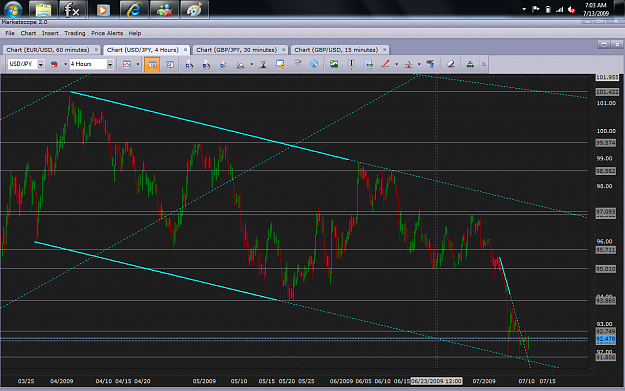The width and height of the screenshot is (625, 391).
Task: Select the red-green arrow marker tool
Action: pos(409,64)
